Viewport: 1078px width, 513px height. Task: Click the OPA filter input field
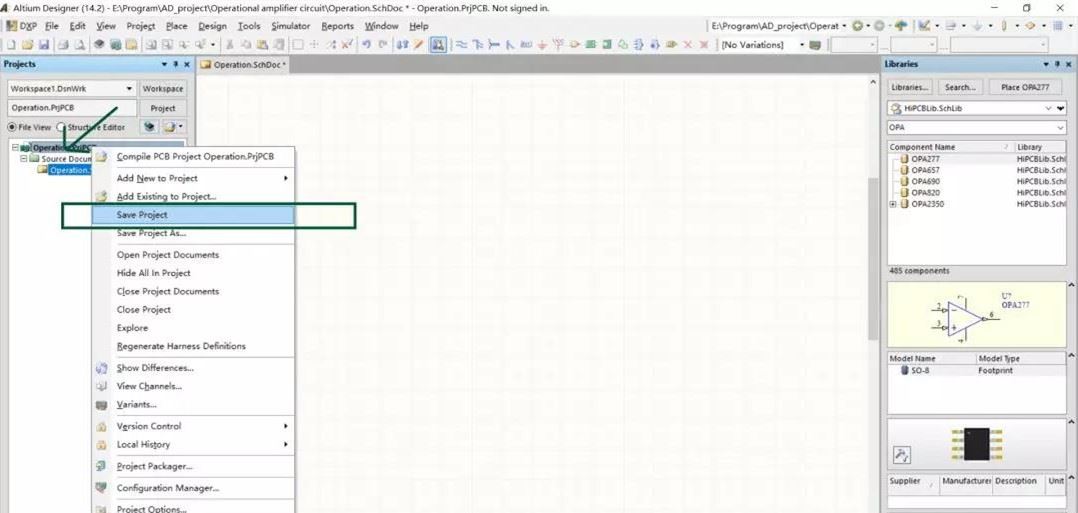point(970,128)
